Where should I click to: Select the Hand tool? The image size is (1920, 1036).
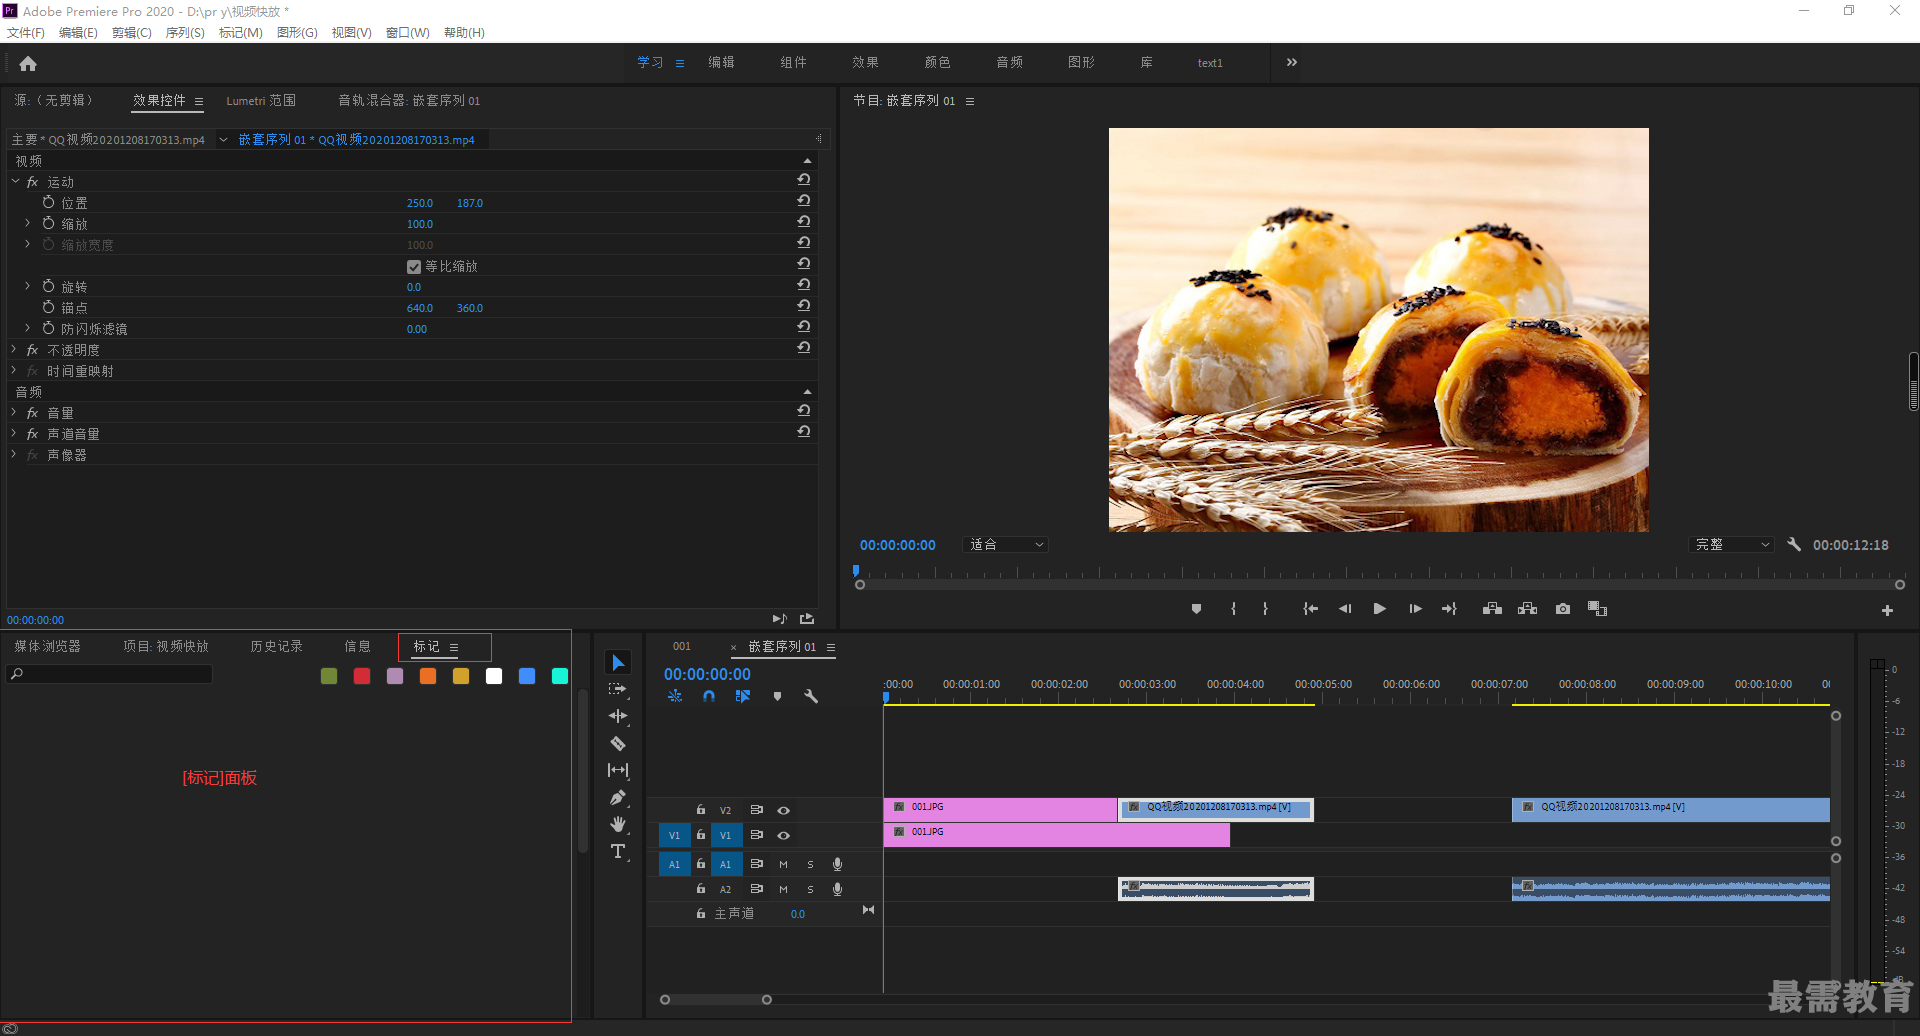pyautogui.click(x=618, y=824)
